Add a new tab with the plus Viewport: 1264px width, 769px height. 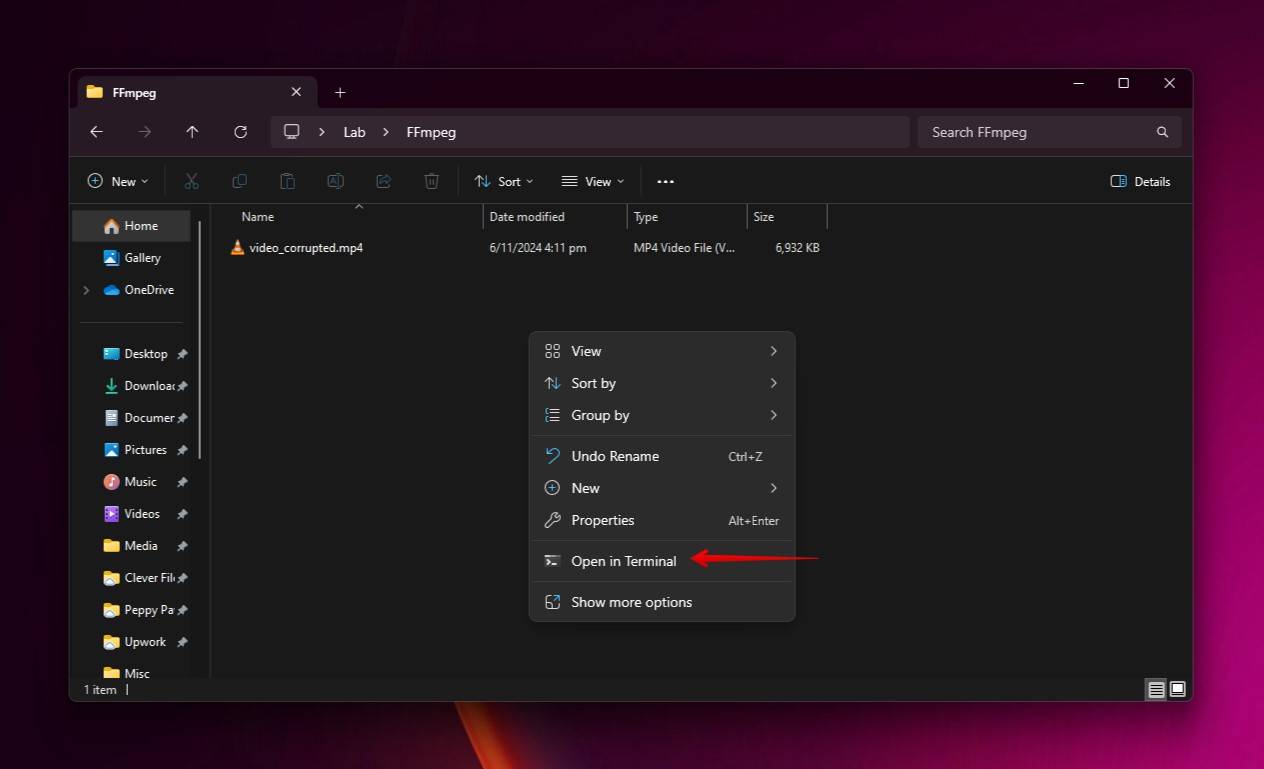(x=340, y=92)
